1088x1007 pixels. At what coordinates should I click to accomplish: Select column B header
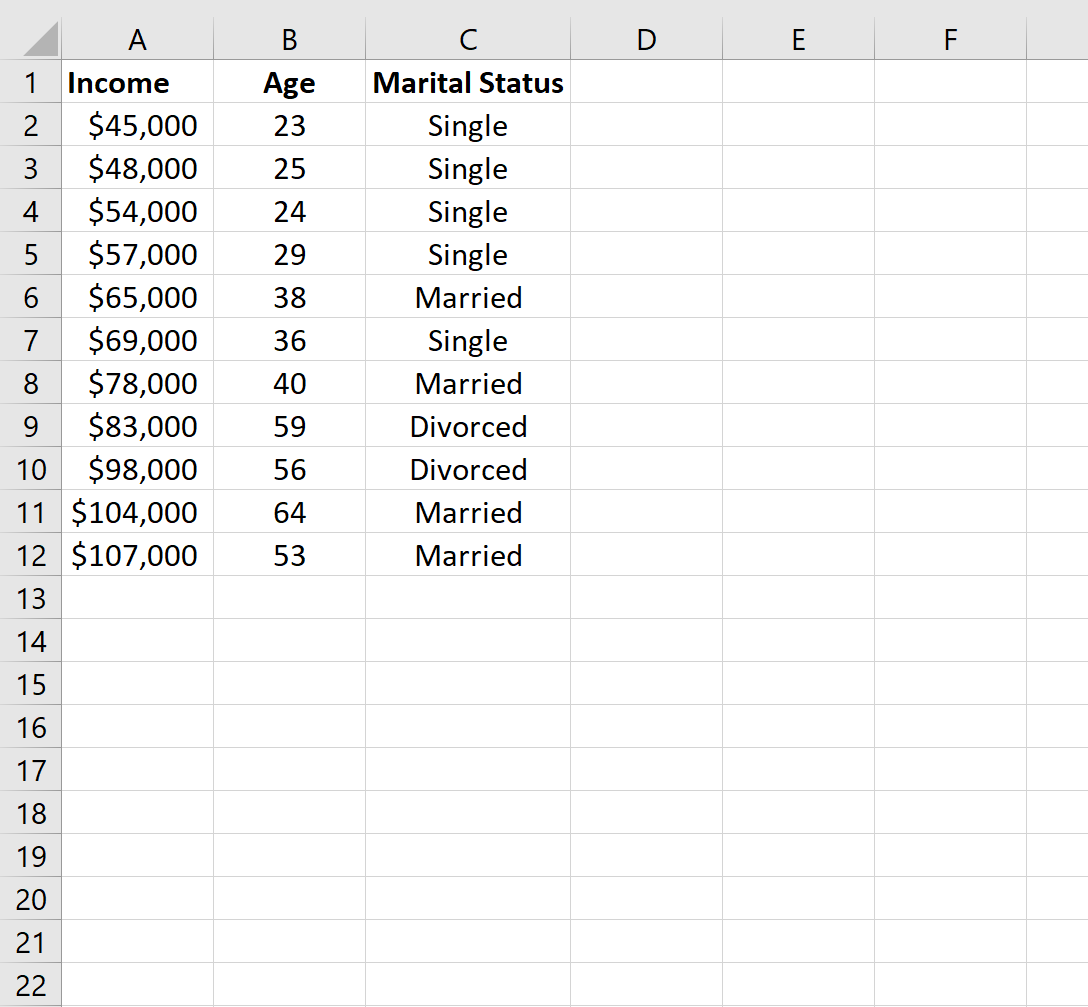289,40
